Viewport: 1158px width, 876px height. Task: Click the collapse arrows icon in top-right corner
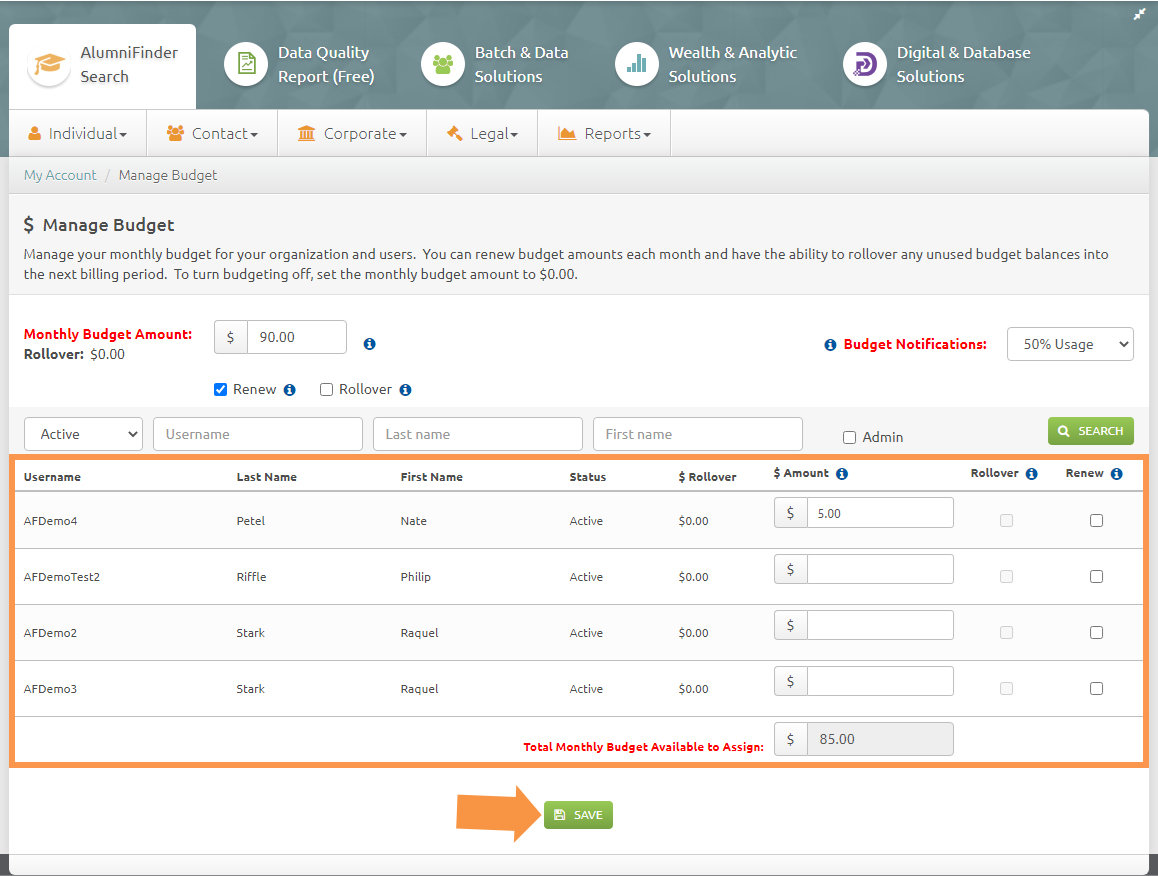point(1140,14)
